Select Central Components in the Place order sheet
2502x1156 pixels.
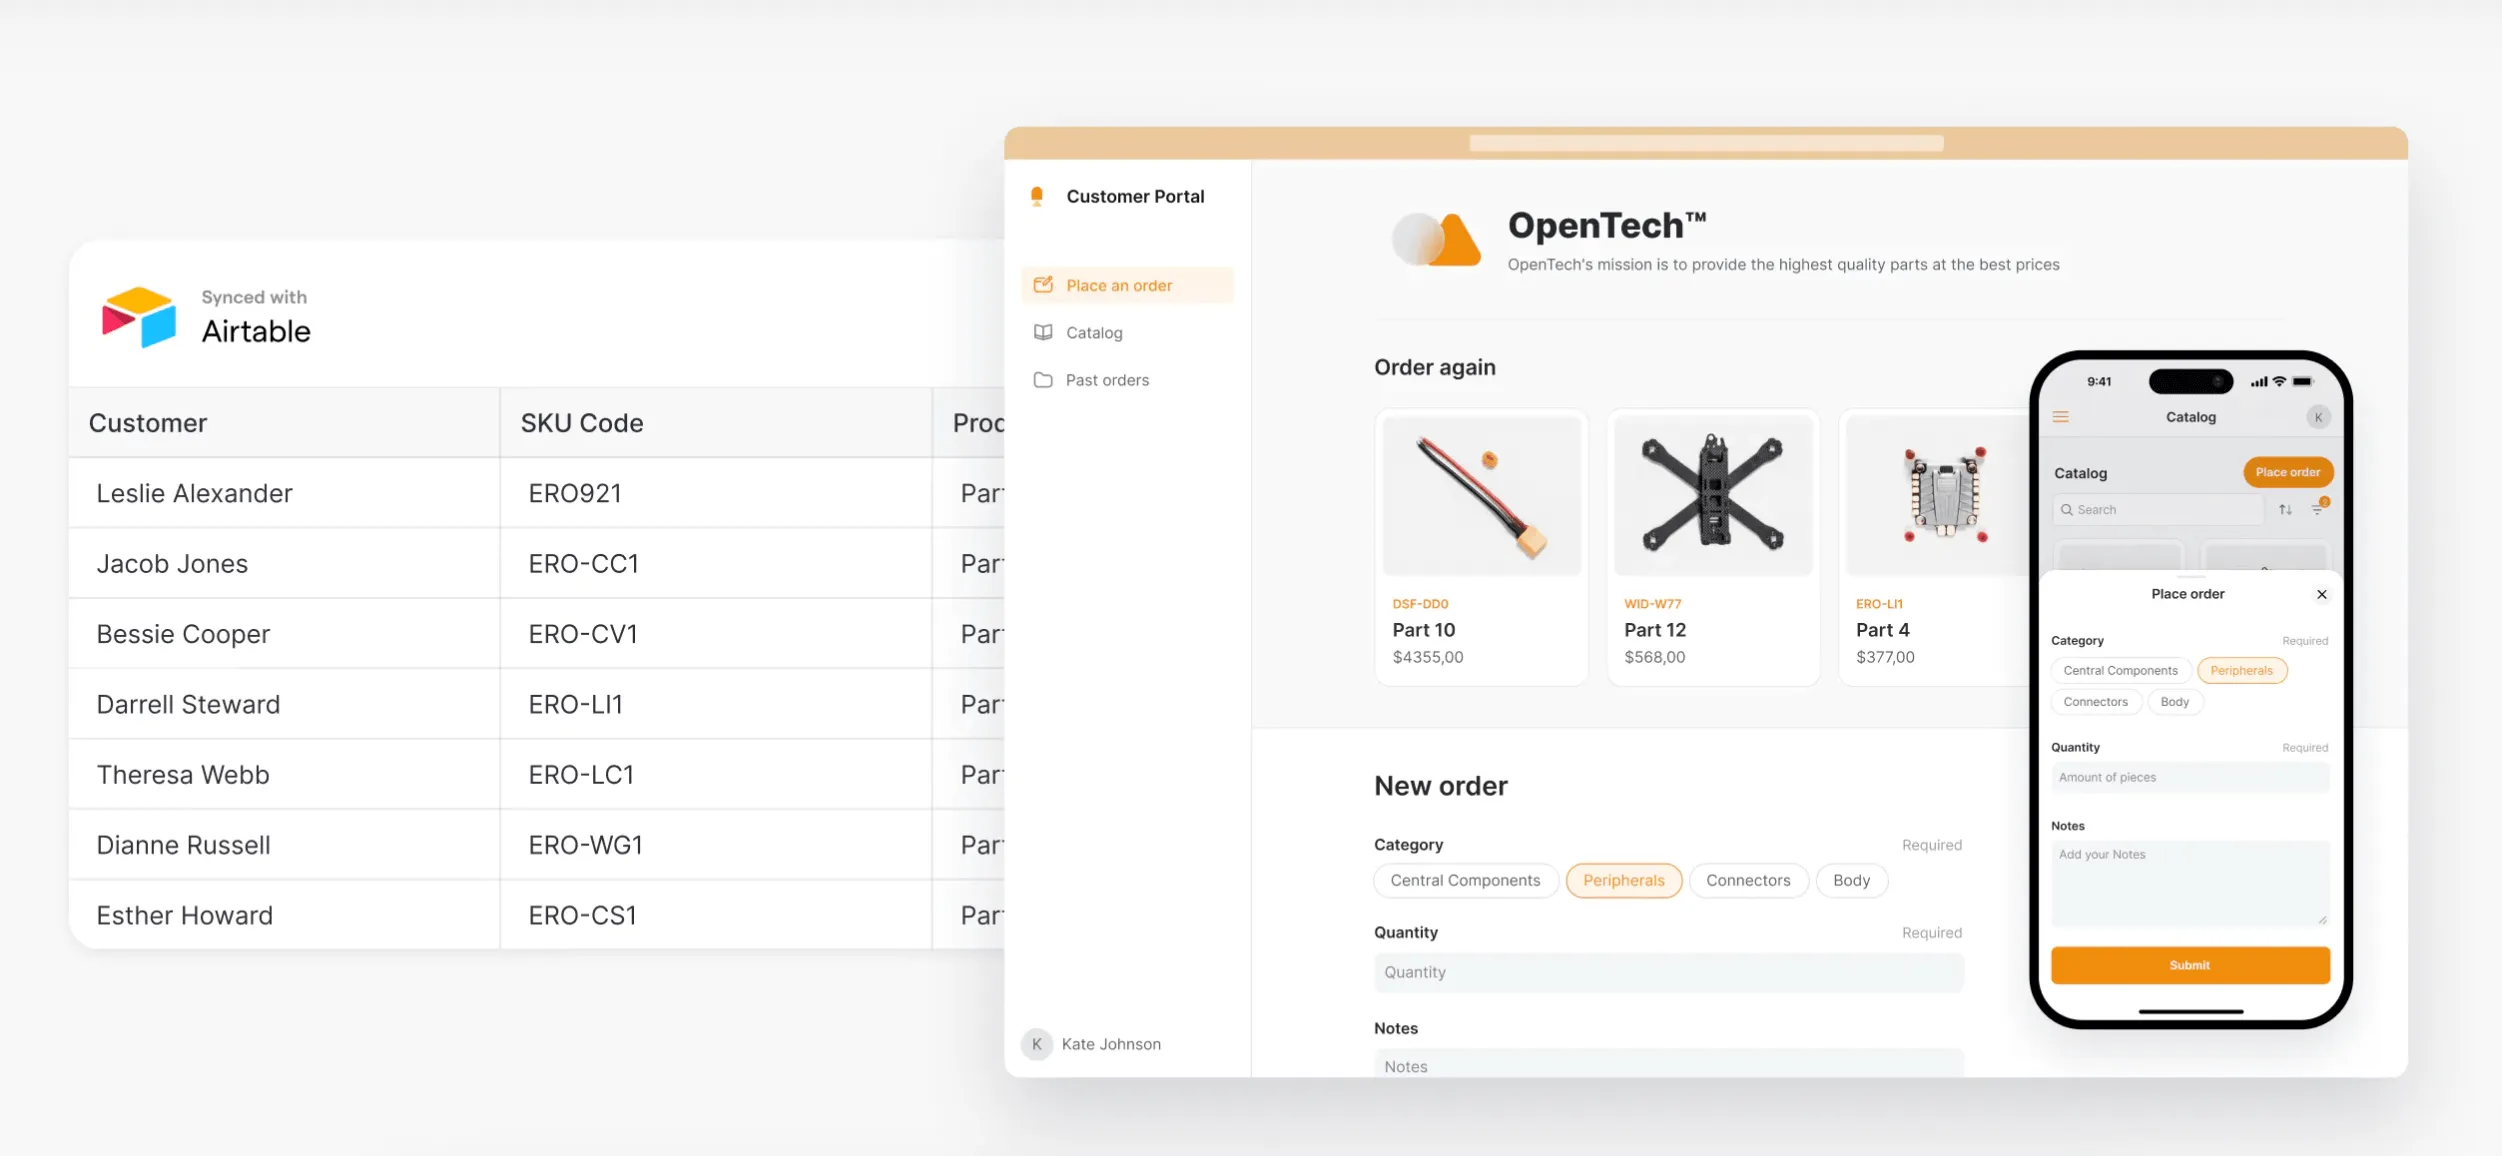pyautogui.click(x=2121, y=670)
